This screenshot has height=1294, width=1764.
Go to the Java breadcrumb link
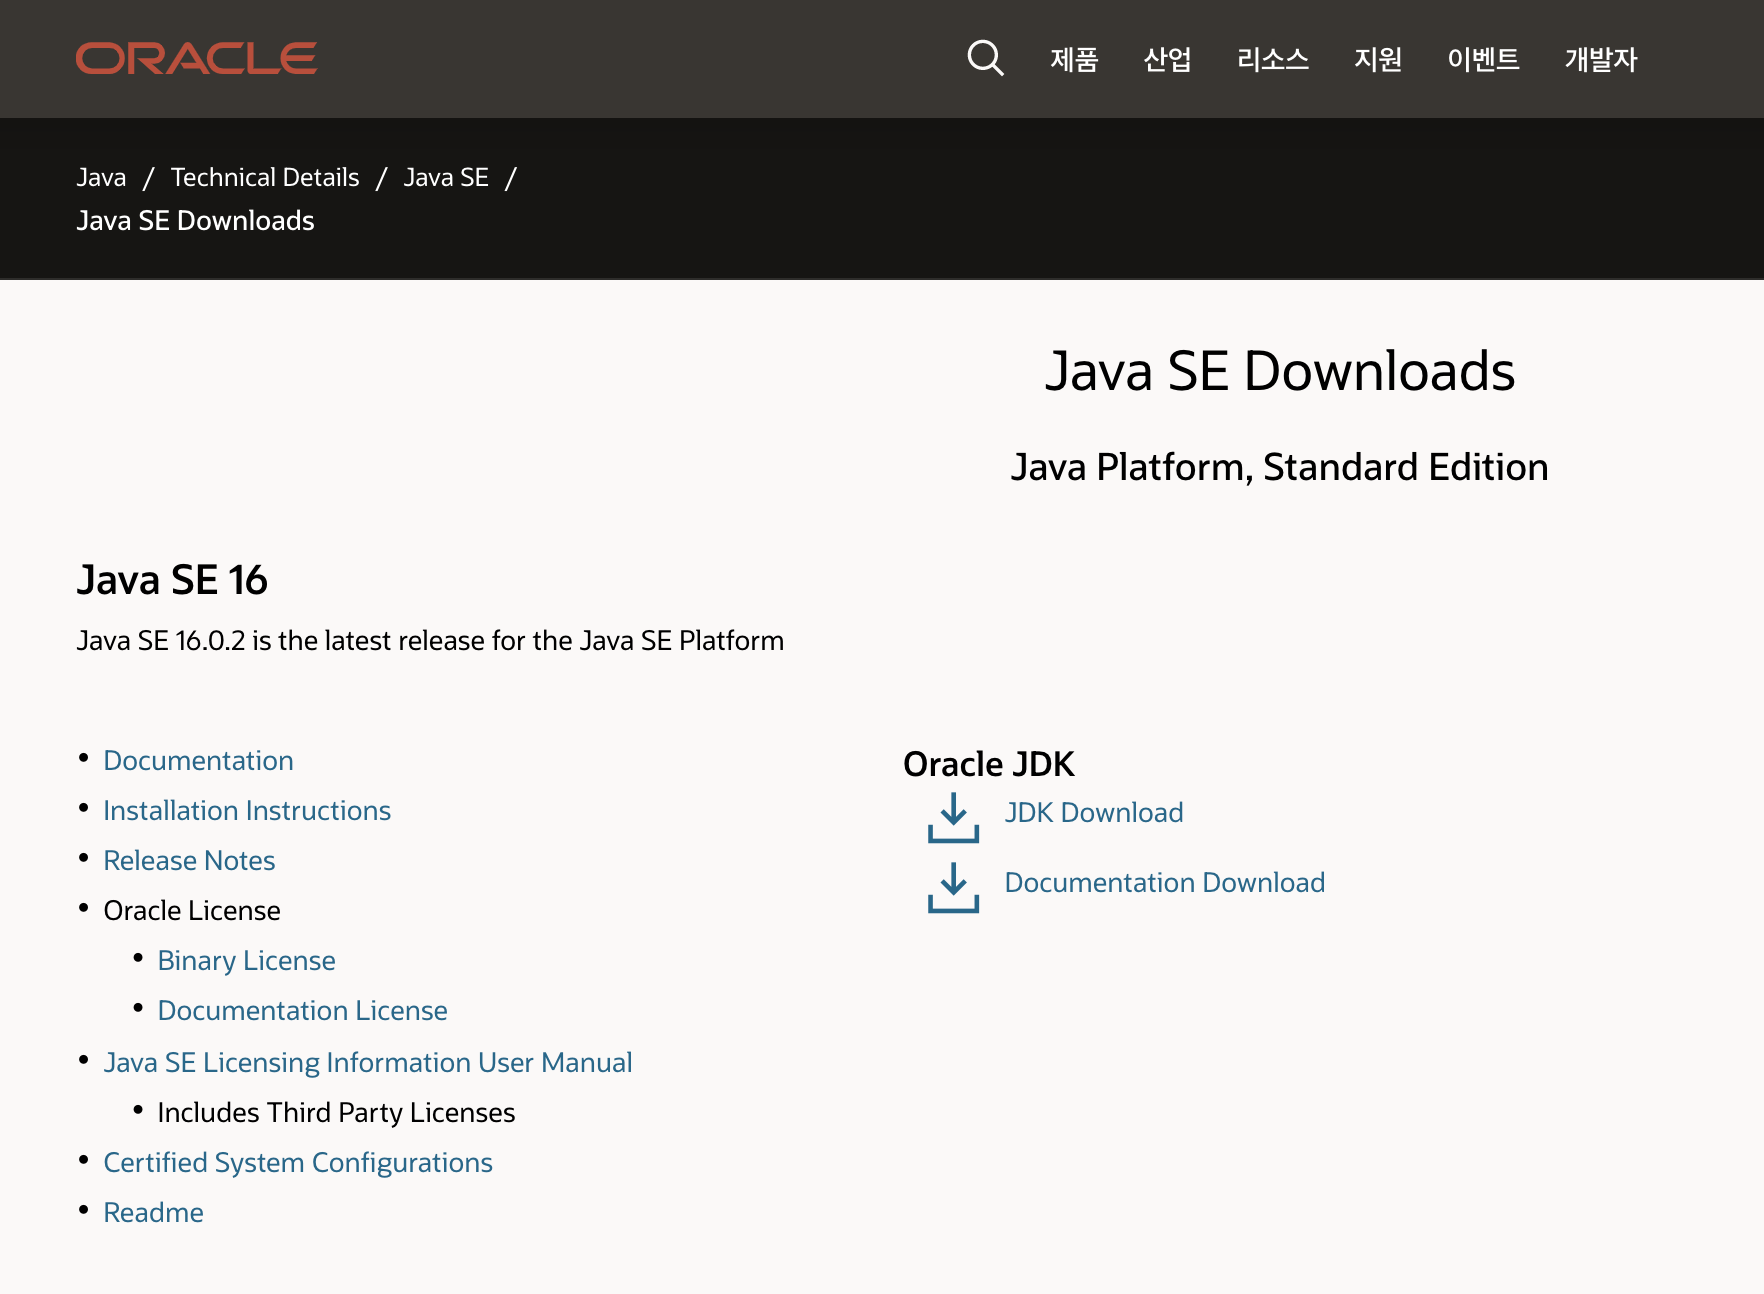click(x=101, y=177)
